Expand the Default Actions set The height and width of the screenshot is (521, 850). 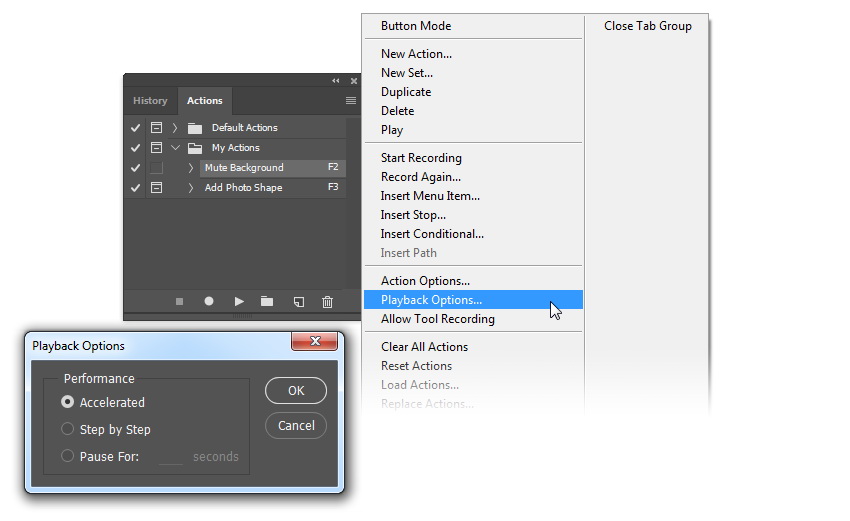point(175,128)
